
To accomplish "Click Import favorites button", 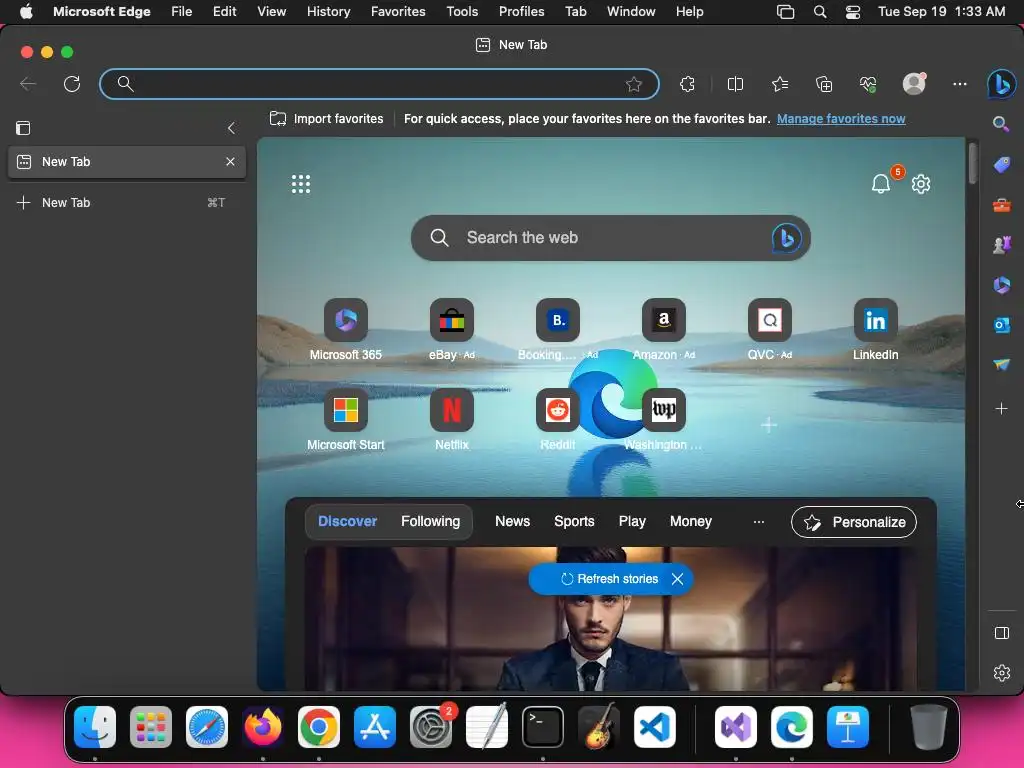I will pos(327,119).
